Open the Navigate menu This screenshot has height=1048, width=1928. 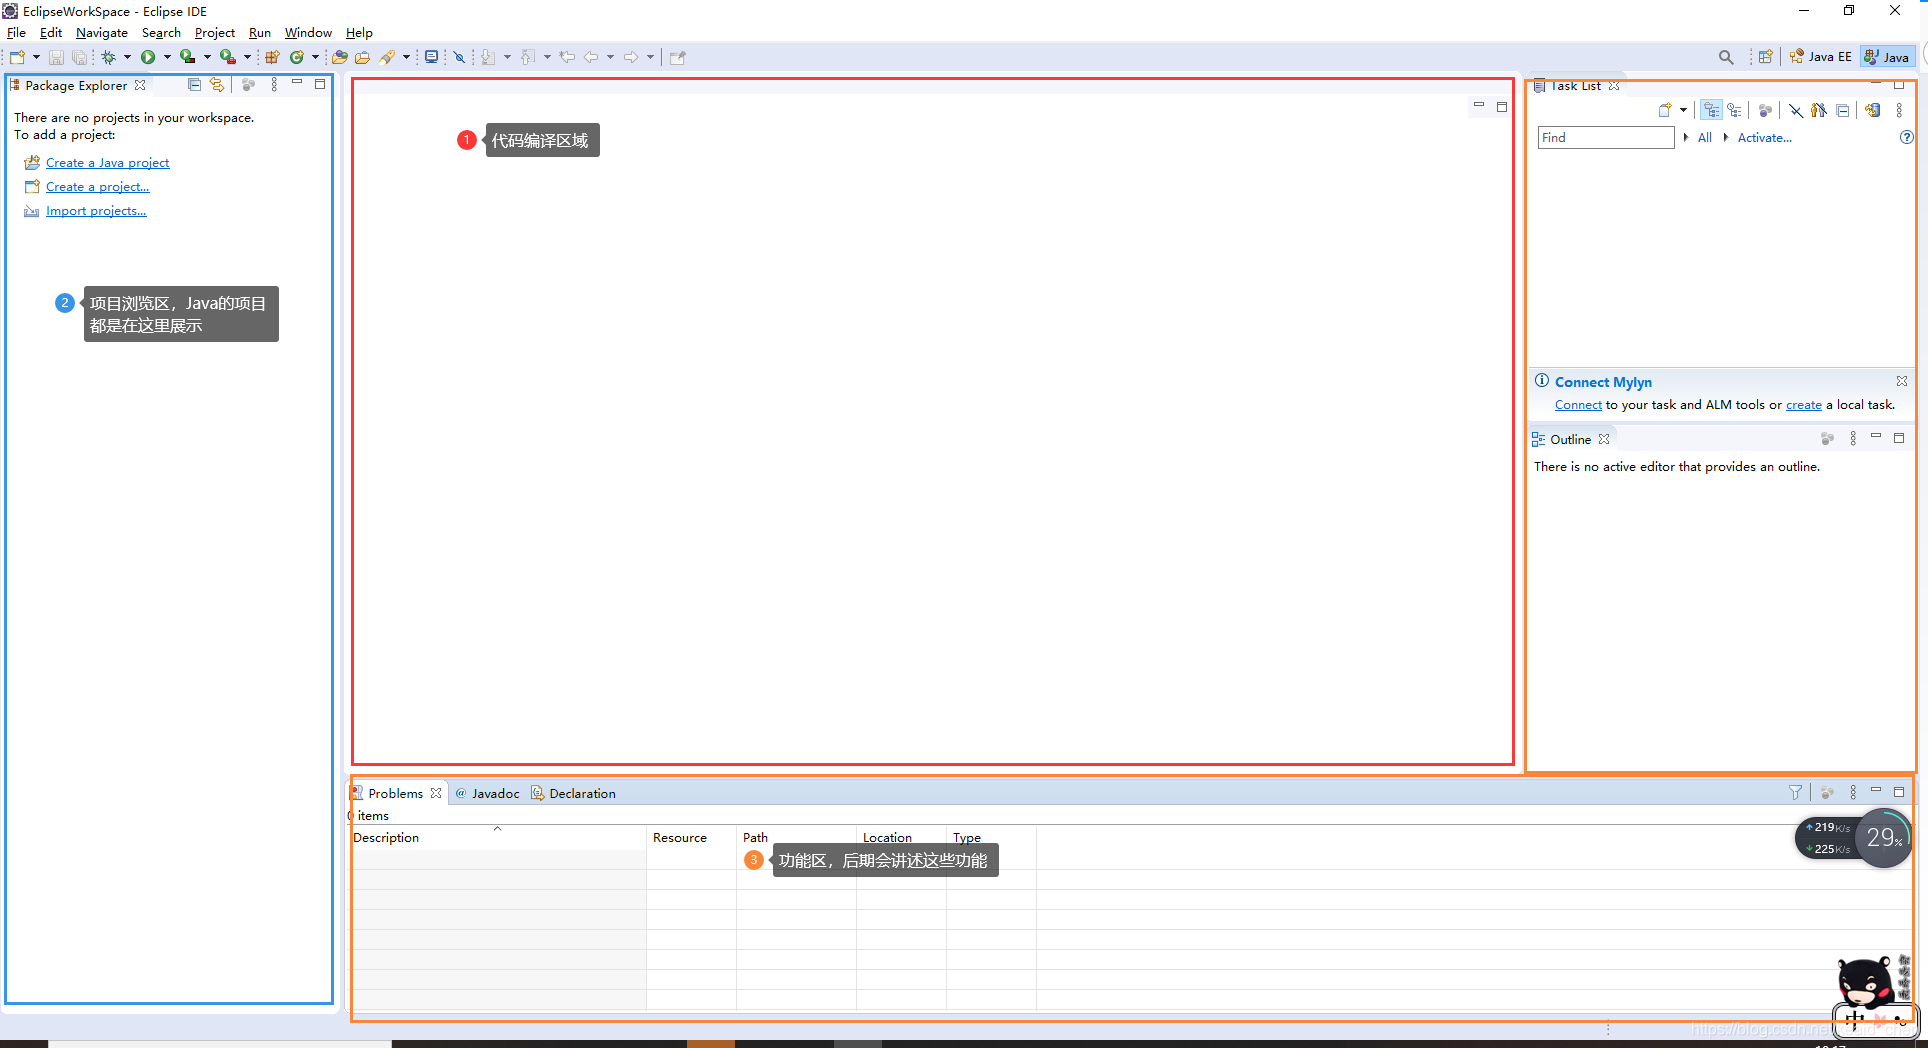coord(102,33)
